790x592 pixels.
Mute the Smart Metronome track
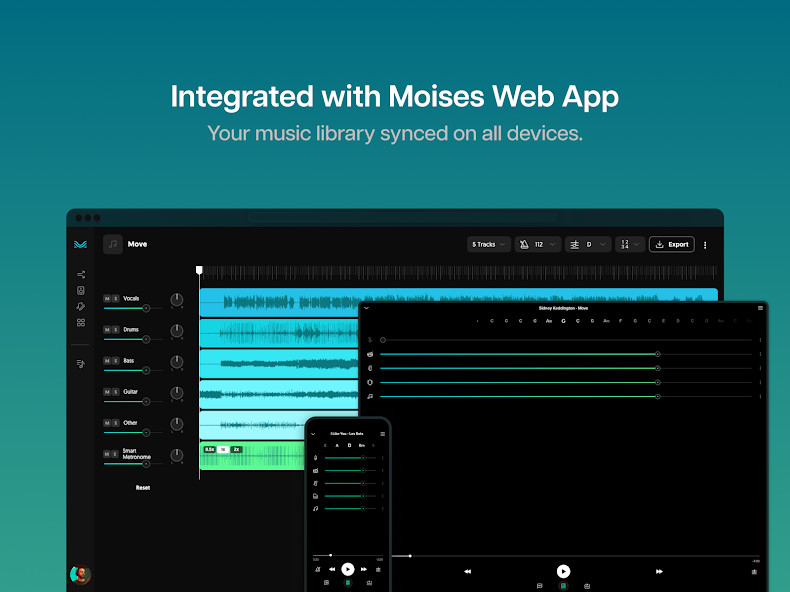point(107,454)
